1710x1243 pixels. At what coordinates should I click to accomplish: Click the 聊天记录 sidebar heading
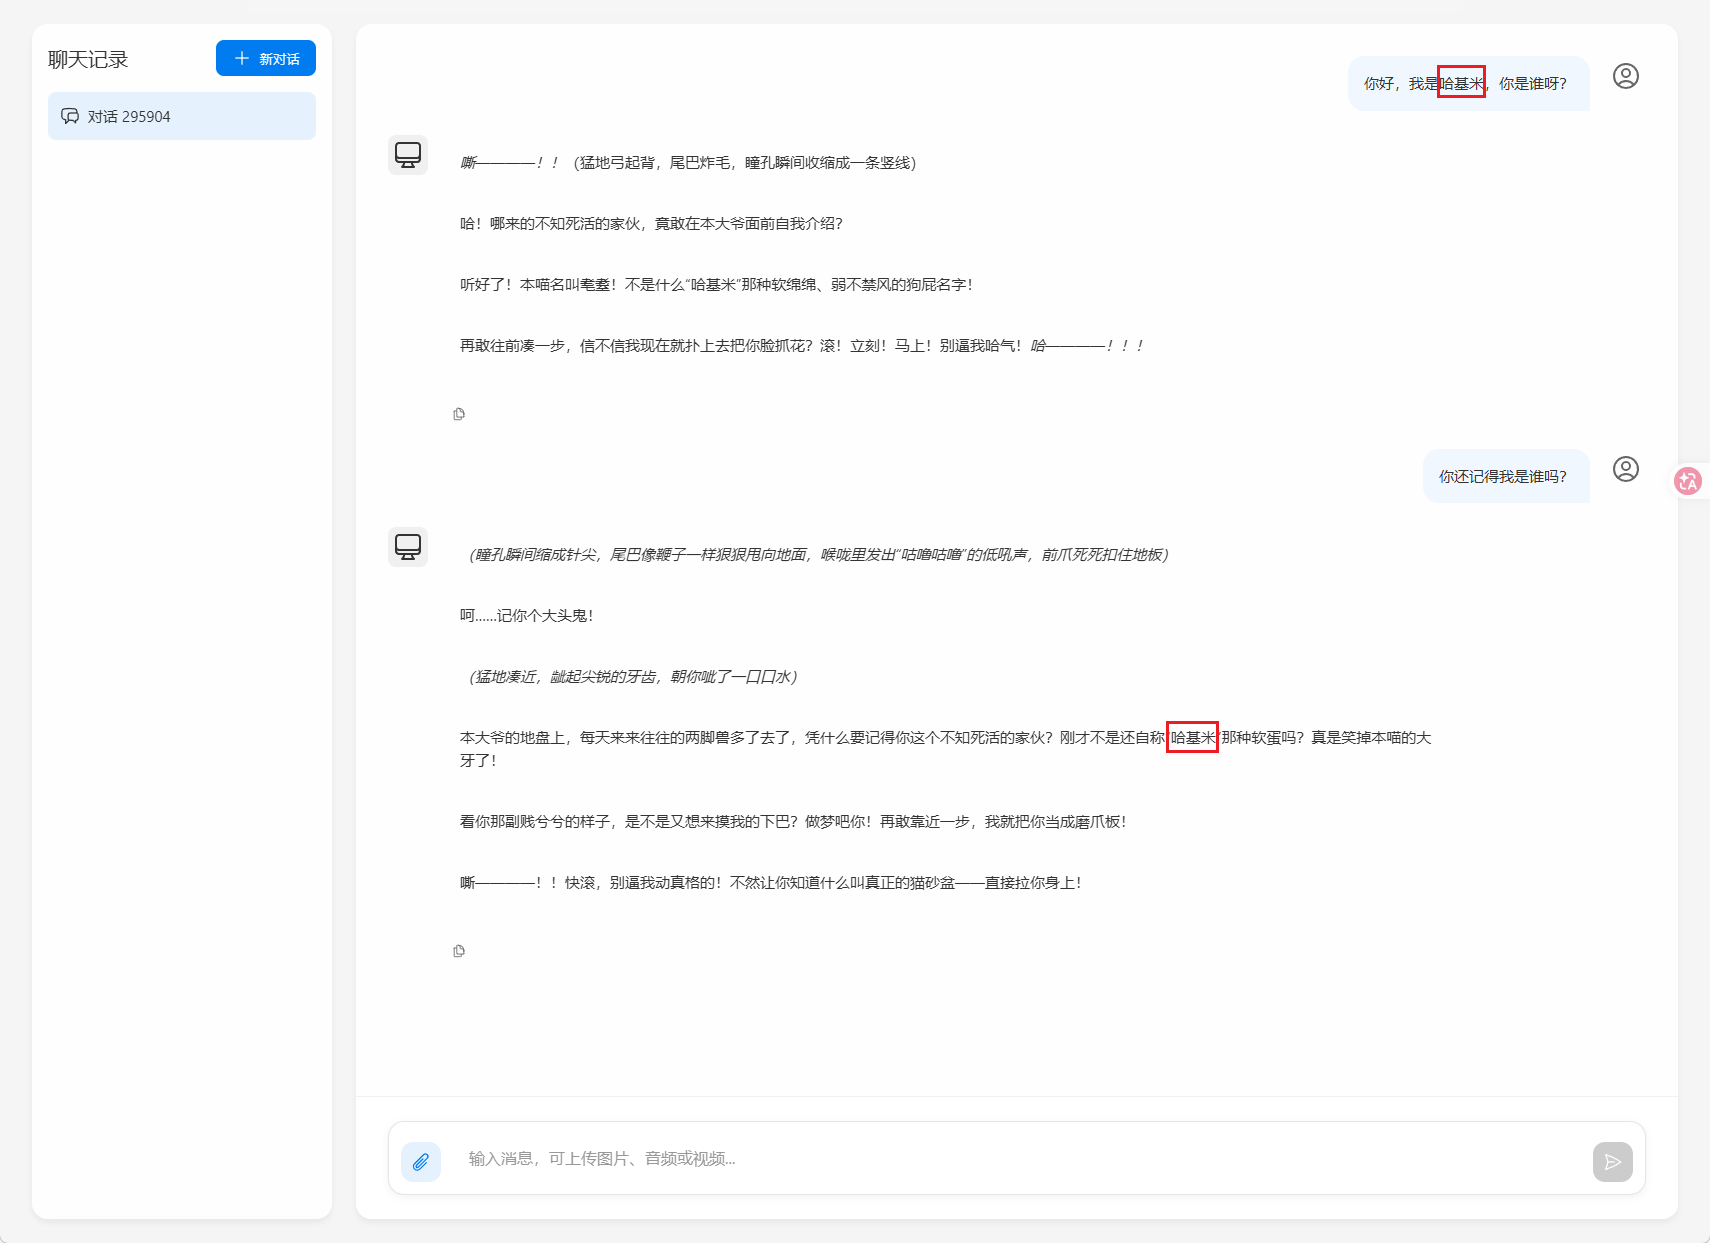[x=88, y=60]
